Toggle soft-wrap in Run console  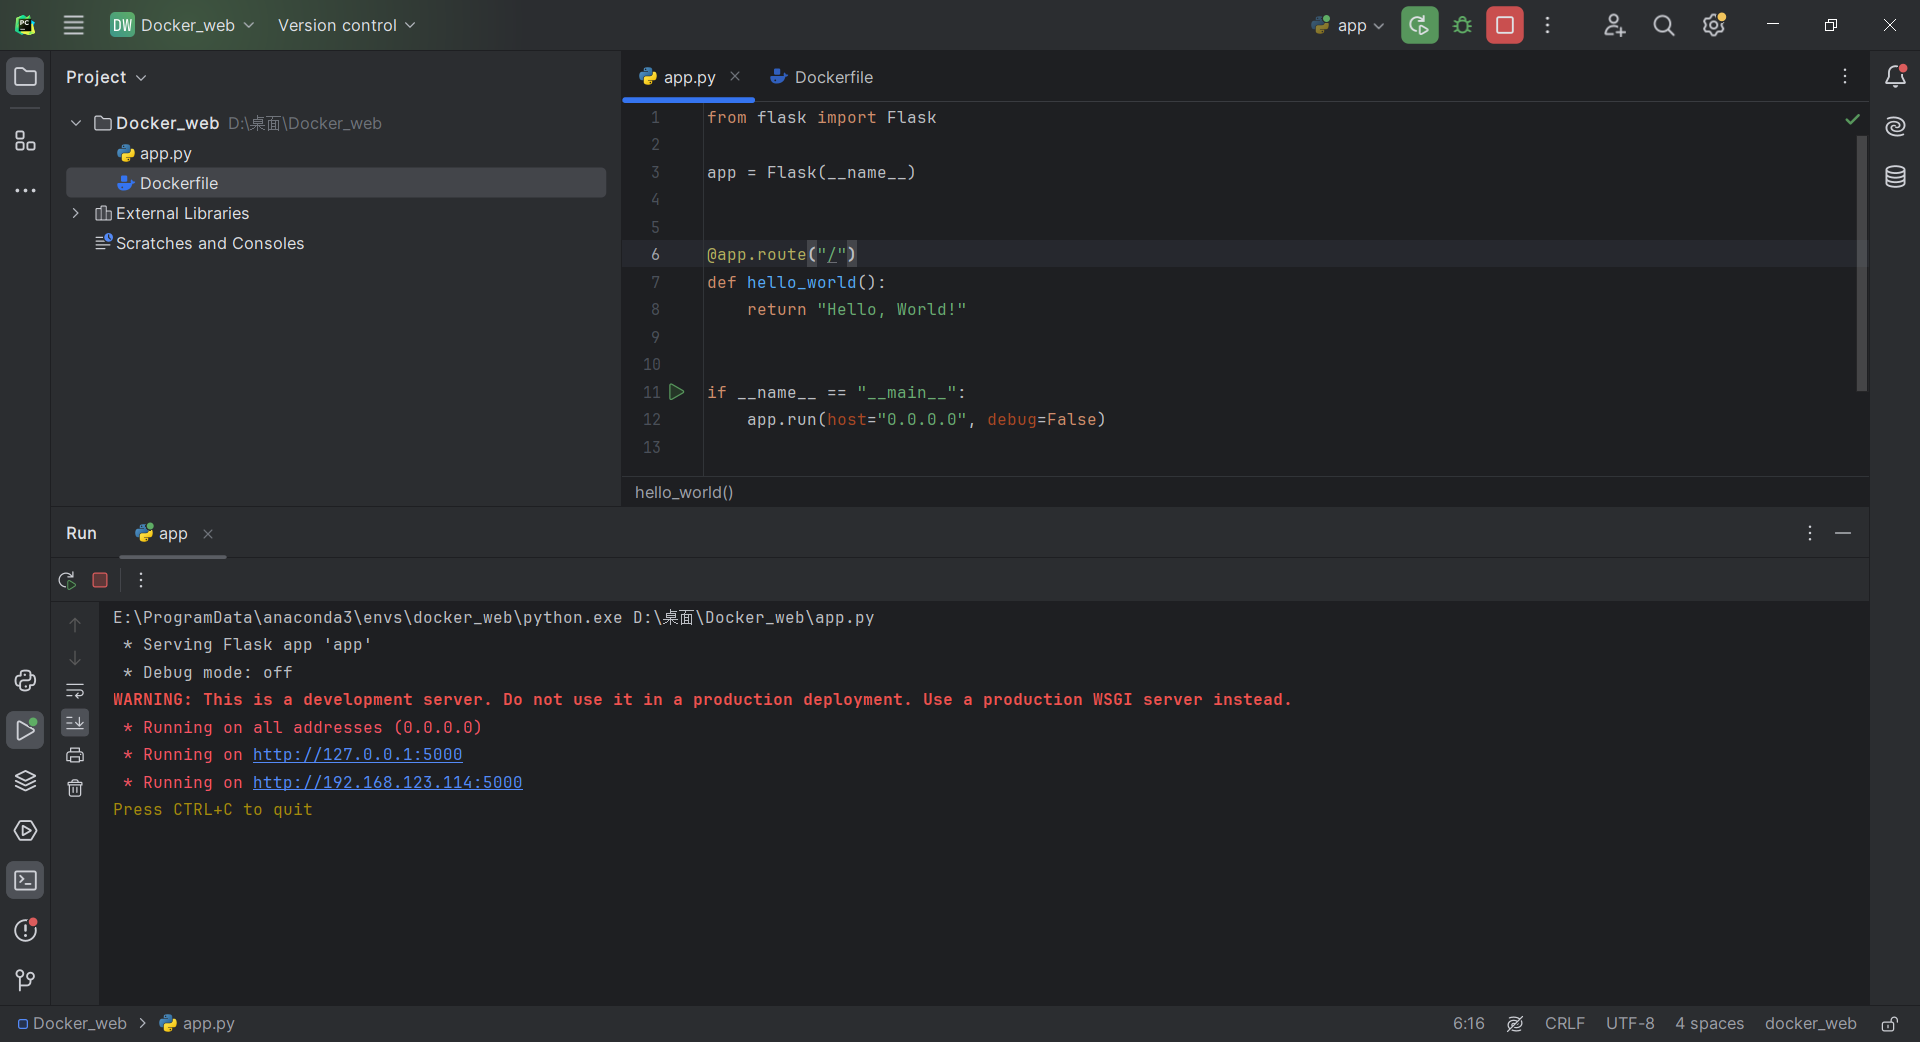coord(75,690)
